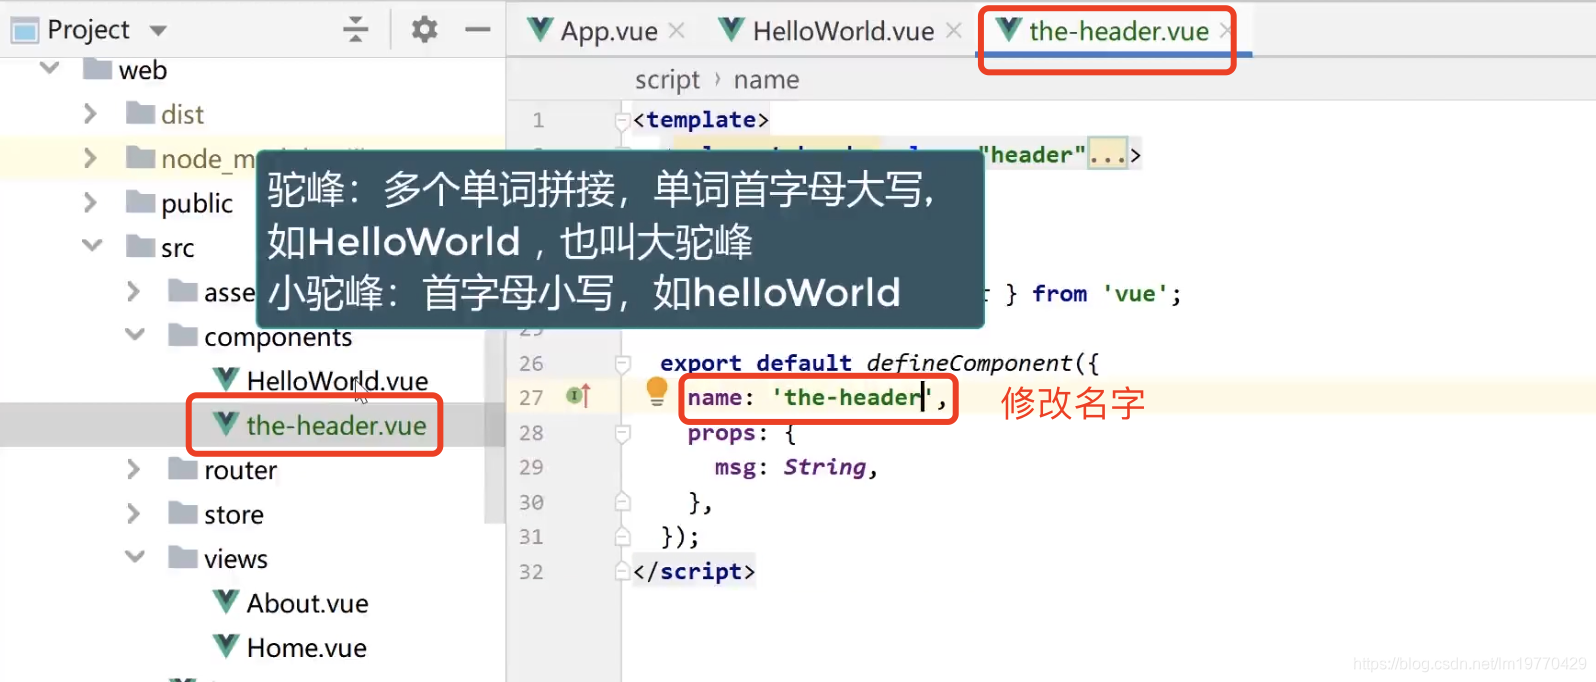The image size is (1596, 682).
Task: Click the Vue icon of Home.vue
Action: tap(226, 646)
